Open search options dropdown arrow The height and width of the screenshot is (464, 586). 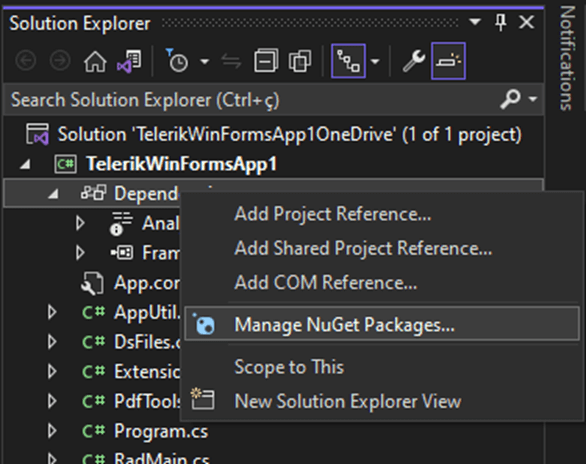tap(533, 99)
